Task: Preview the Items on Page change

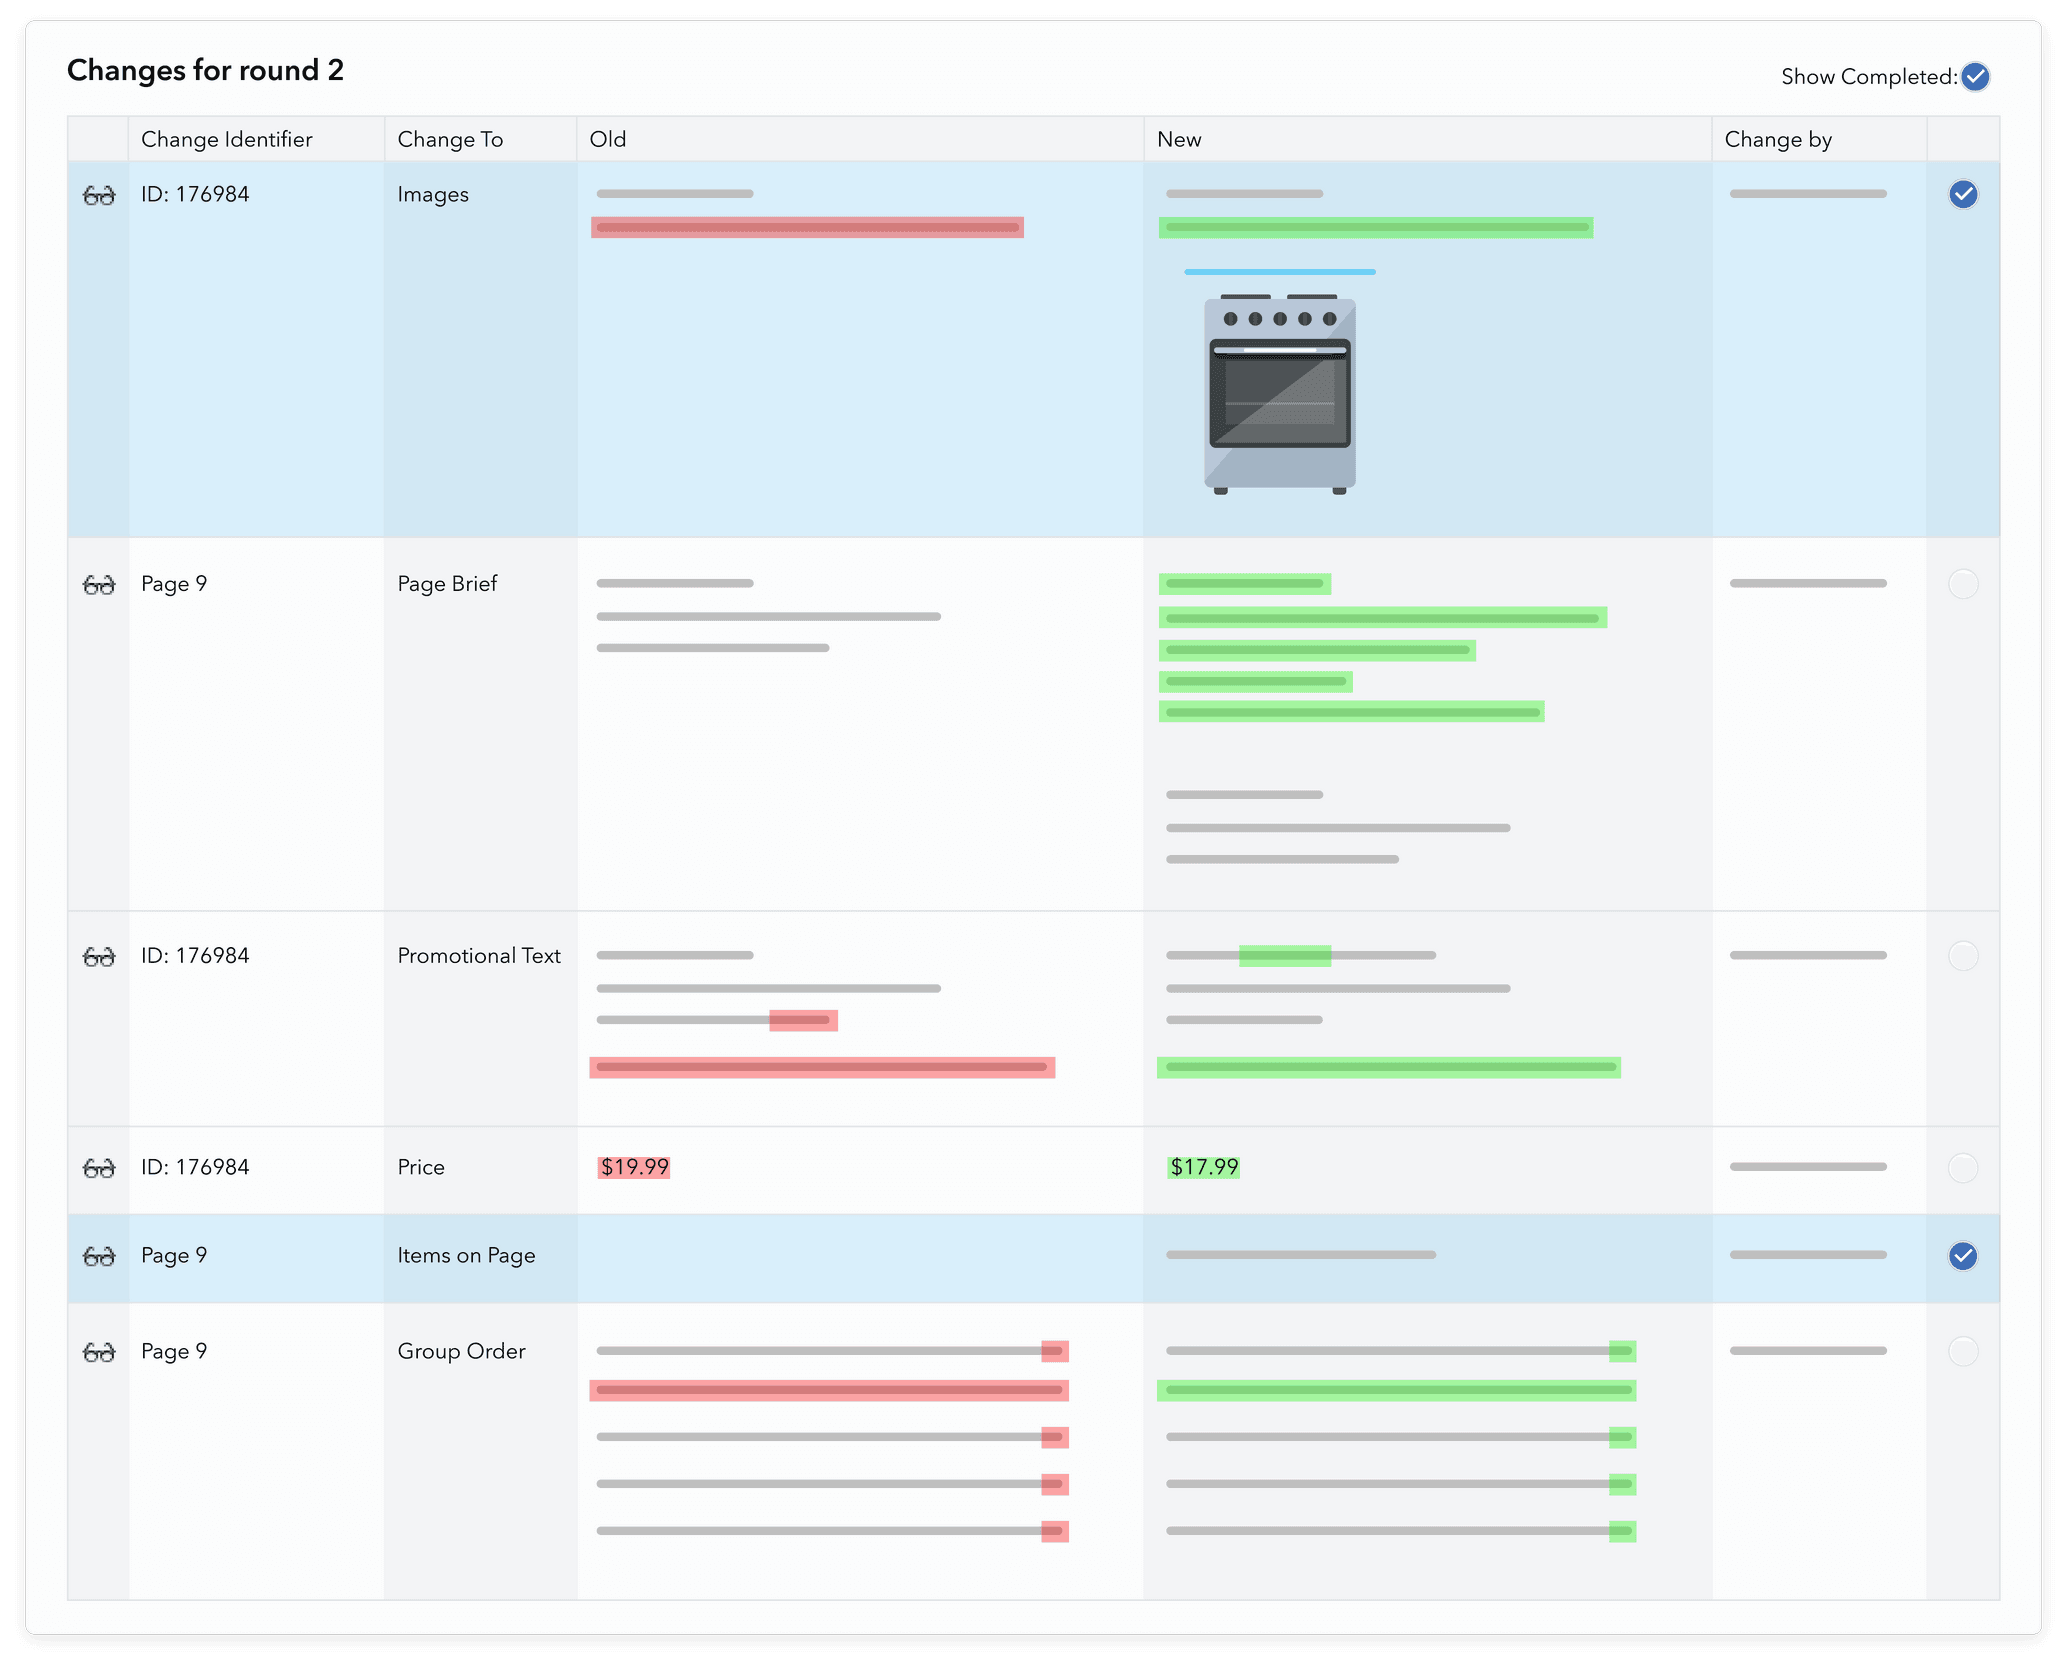Action: click(100, 1257)
